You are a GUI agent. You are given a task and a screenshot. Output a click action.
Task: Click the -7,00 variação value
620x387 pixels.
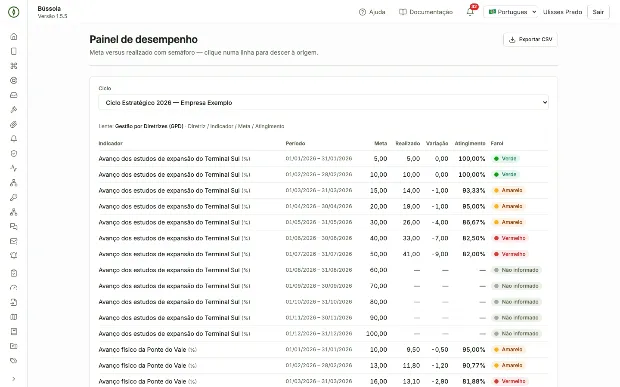click(440, 238)
